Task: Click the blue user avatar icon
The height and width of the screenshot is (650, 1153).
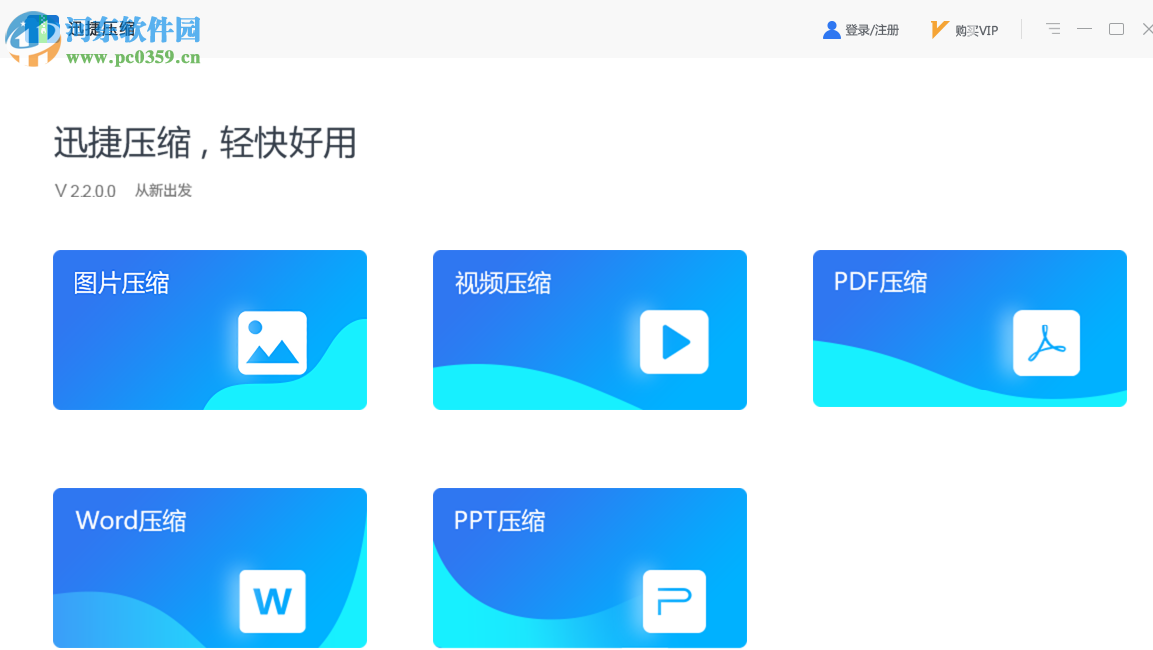Action: click(x=831, y=29)
